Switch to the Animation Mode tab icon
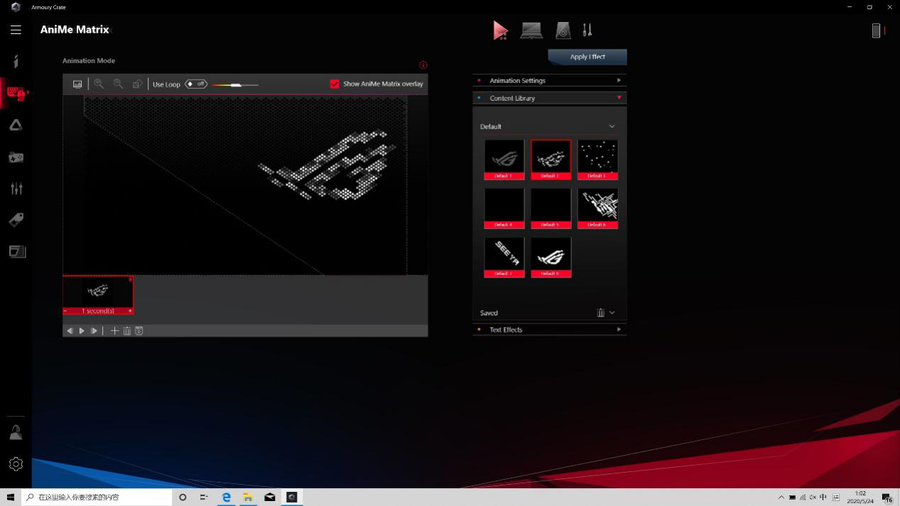Viewport: 900px width, 506px height. [x=500, y=31]
